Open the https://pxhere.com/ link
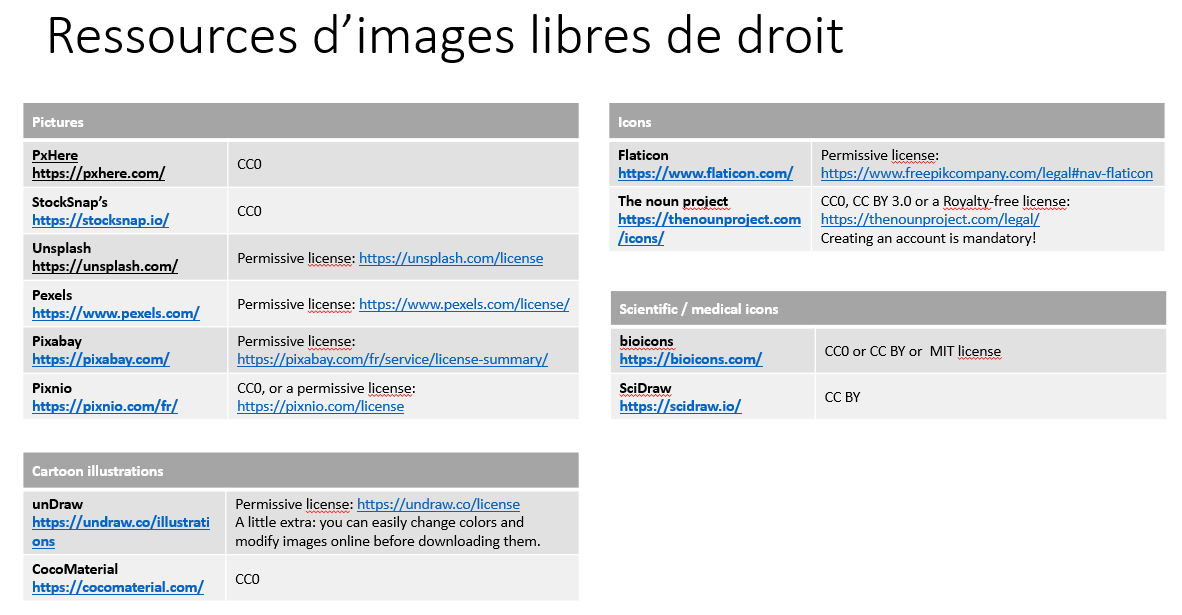This screenshot has width=1182, height=615. coord(98,173)
